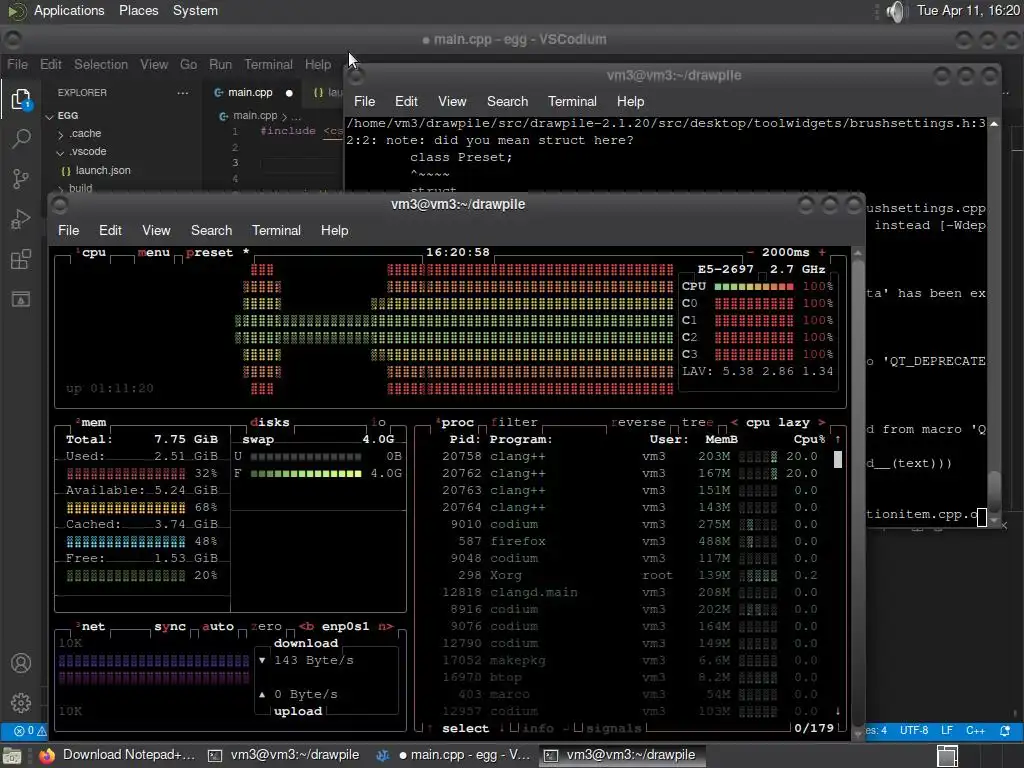This screenshot has height=768, width=1024.
Task: Click the C++ language mode status item
Action: click(975, 731)
